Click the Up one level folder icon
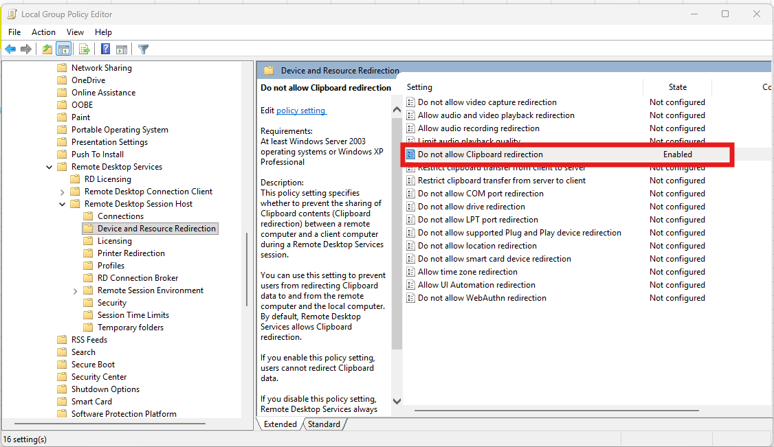This screenshot has height=447, width=774. pyautogui.click(x=47, y=49)
